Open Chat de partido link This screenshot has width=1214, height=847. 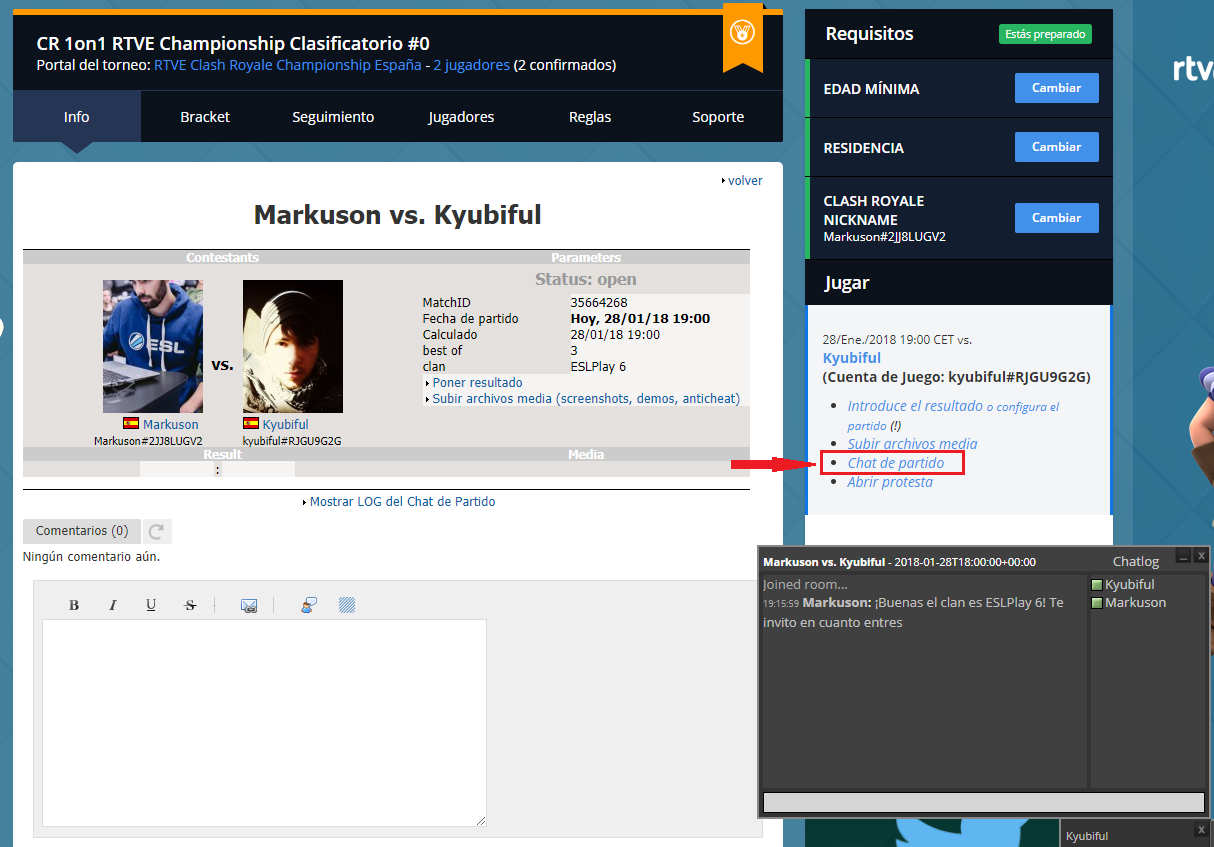tap(896, 463)
